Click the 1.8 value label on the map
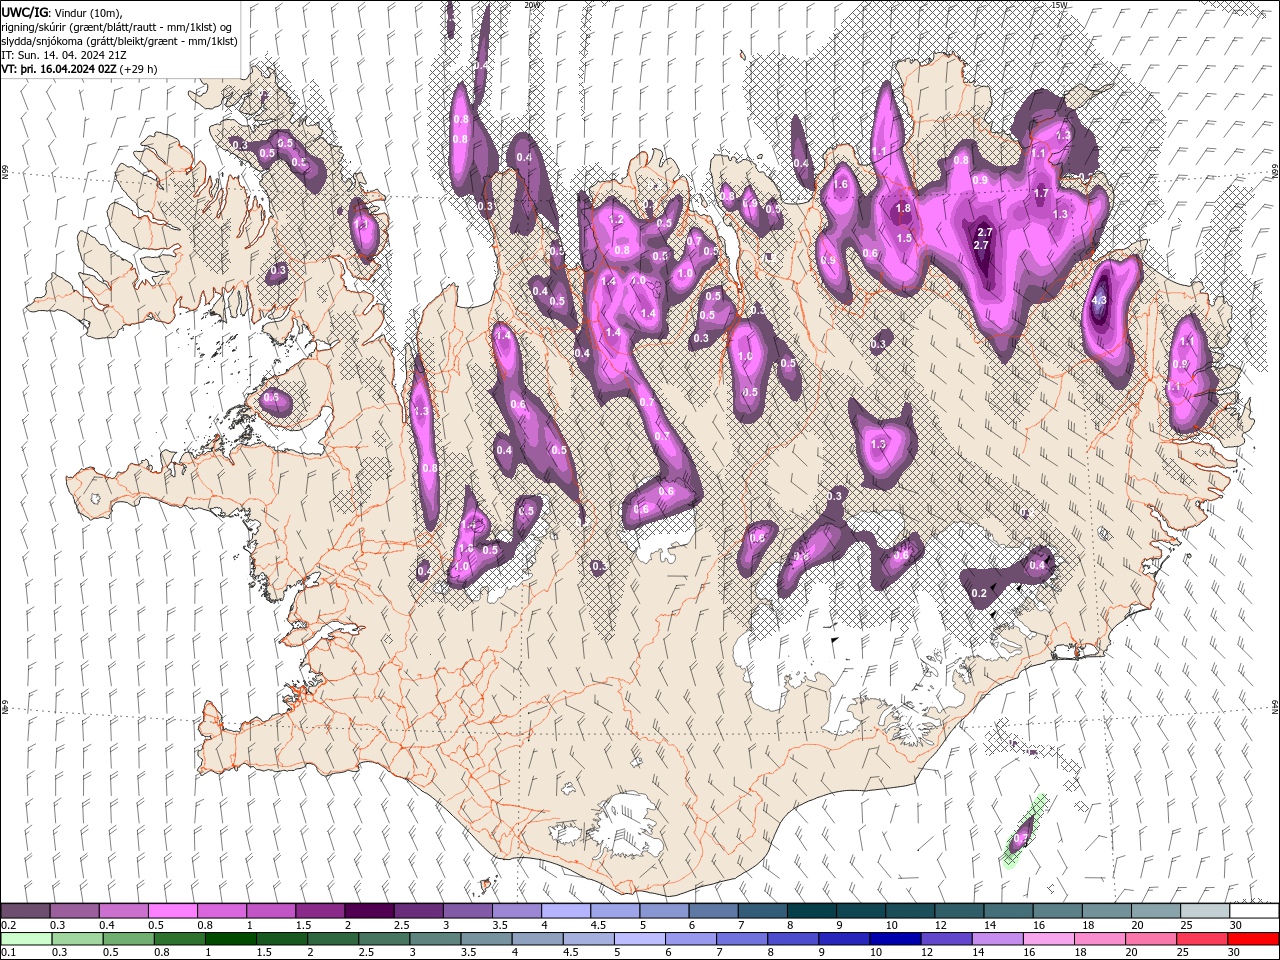Viewport: 1280px width, 960px height. [903, 209]
